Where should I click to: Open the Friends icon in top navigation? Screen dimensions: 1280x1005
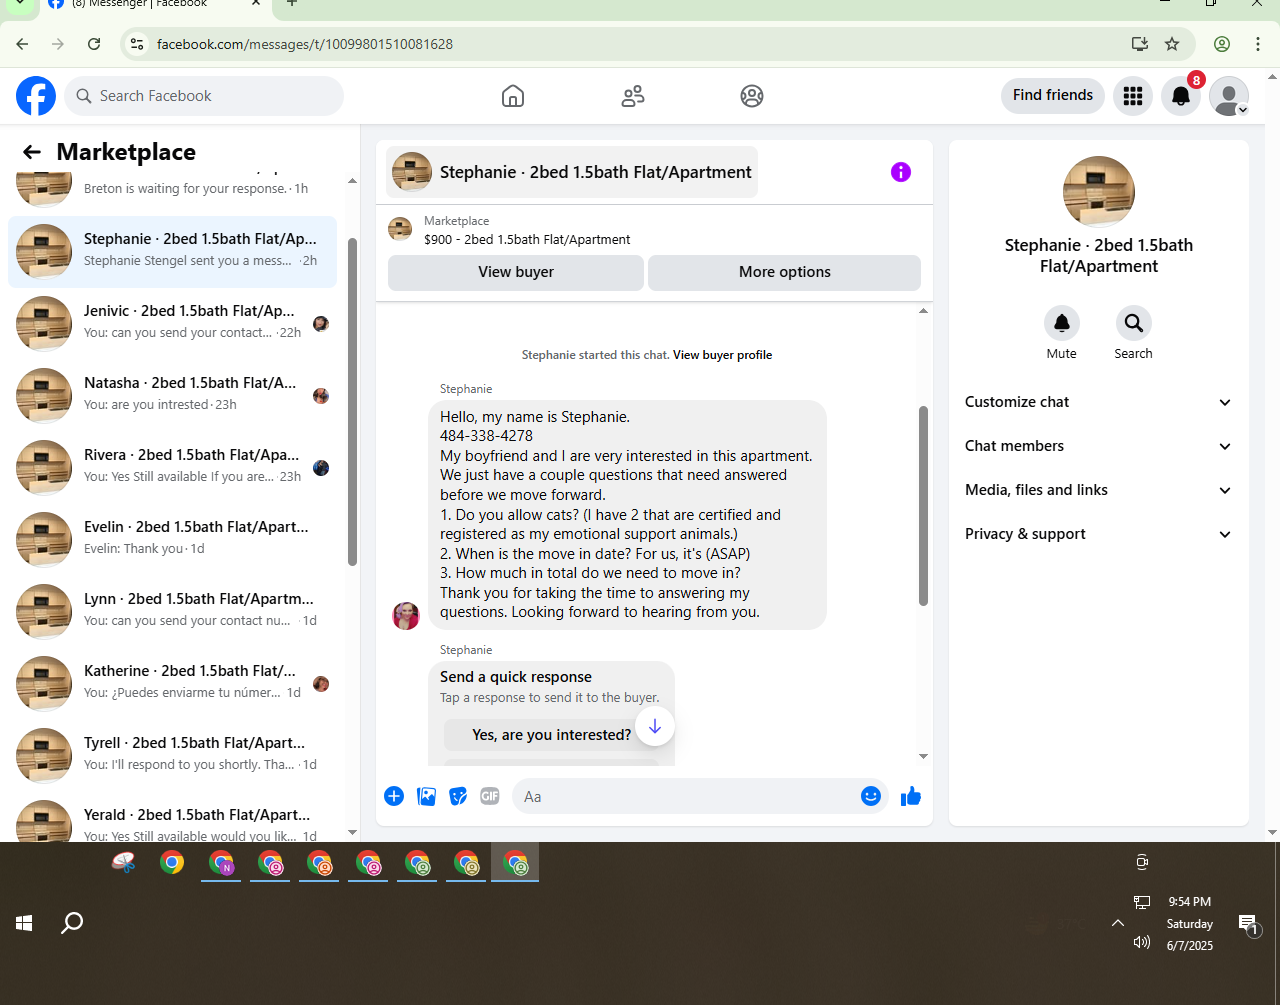coord(633,96)
